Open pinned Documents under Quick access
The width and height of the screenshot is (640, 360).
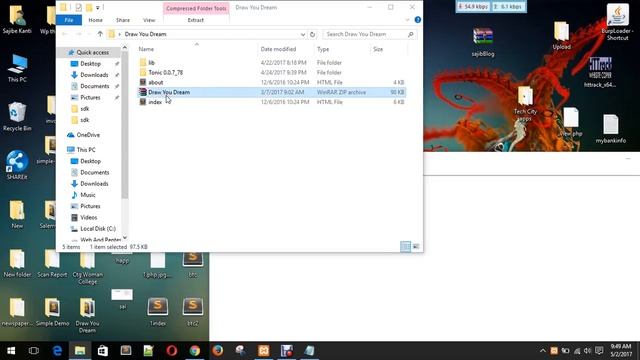[94, 86]
